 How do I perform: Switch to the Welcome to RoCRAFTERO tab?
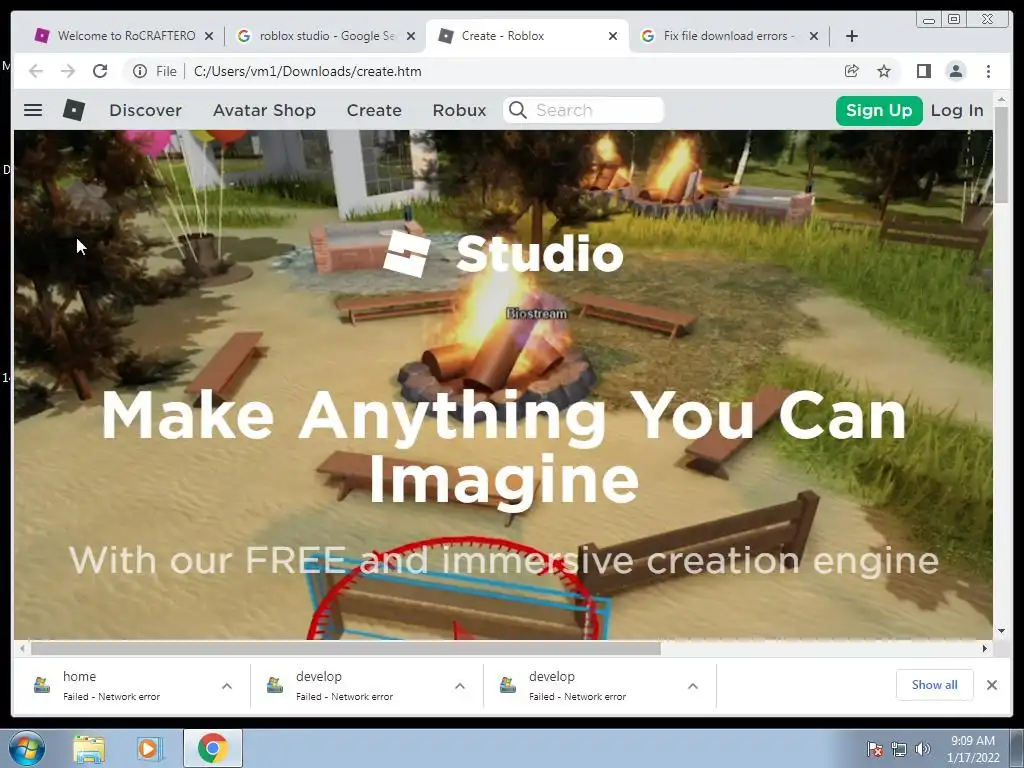[x=124, y=36]
